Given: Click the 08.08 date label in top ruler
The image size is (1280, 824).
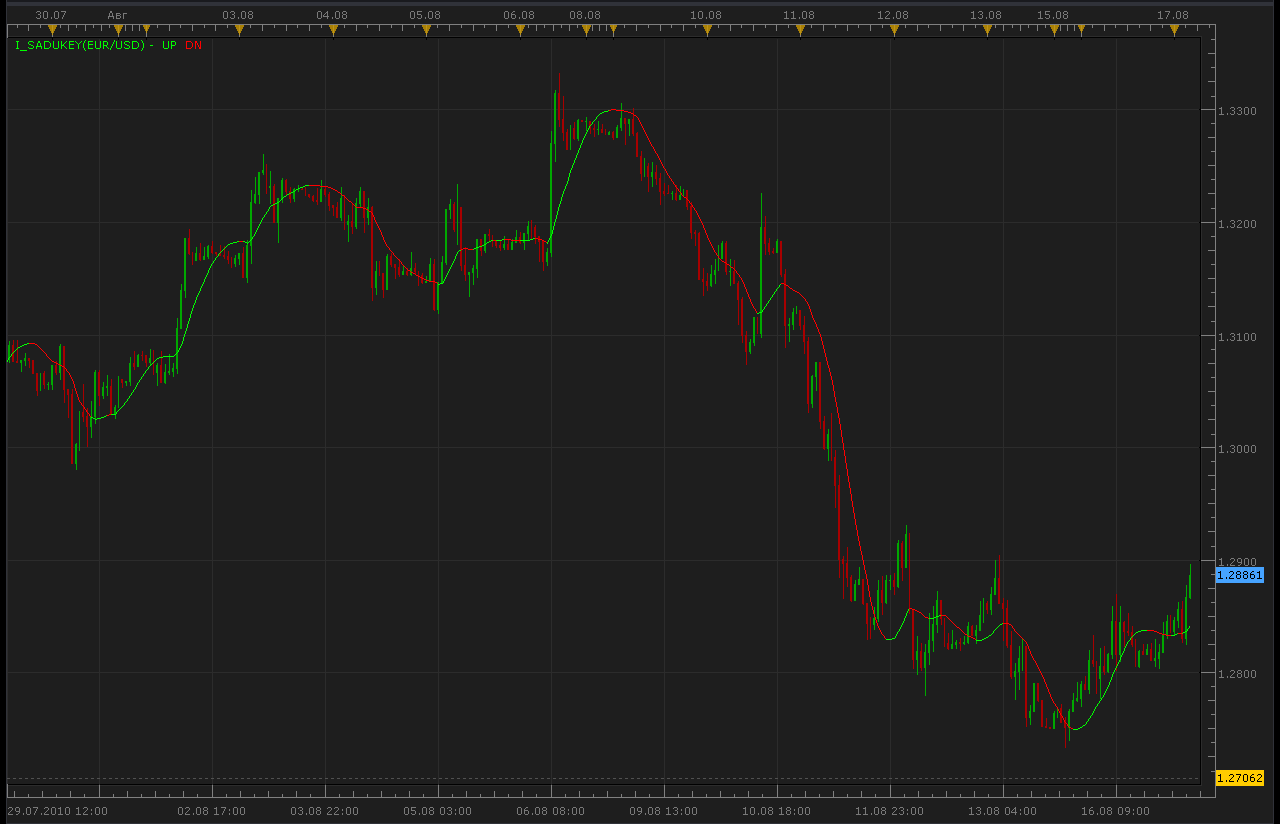Looking at the screenshot, I should click(585, 15).
